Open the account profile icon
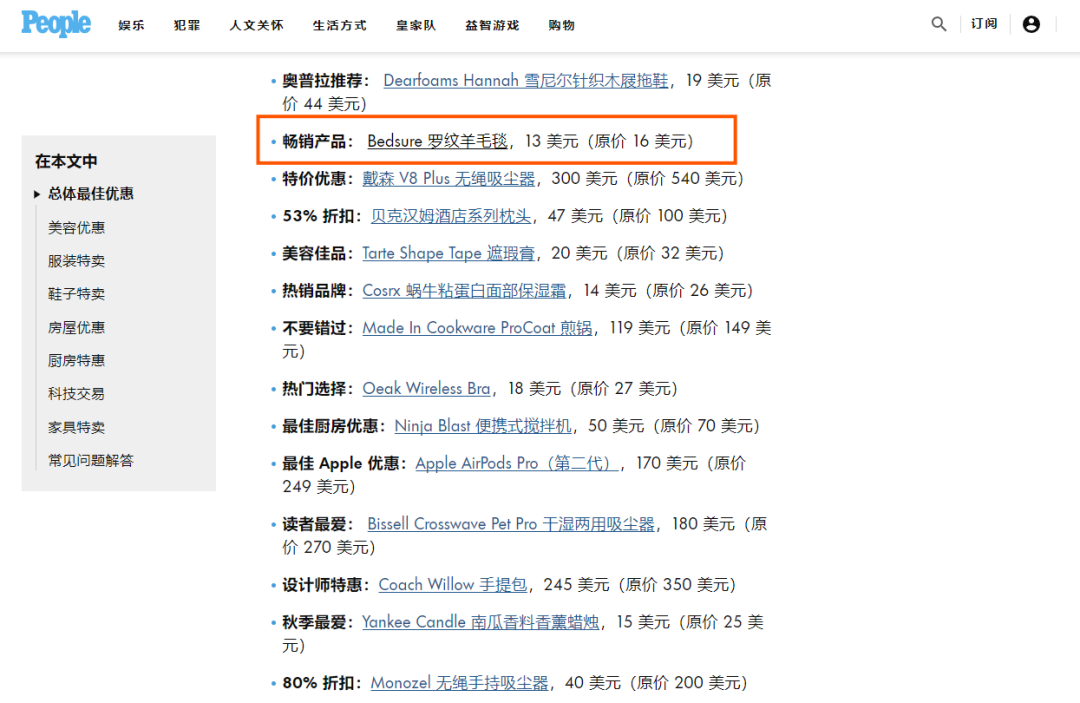The image size is (1080, 703). pyautogui.click(x=1032, y=24)
